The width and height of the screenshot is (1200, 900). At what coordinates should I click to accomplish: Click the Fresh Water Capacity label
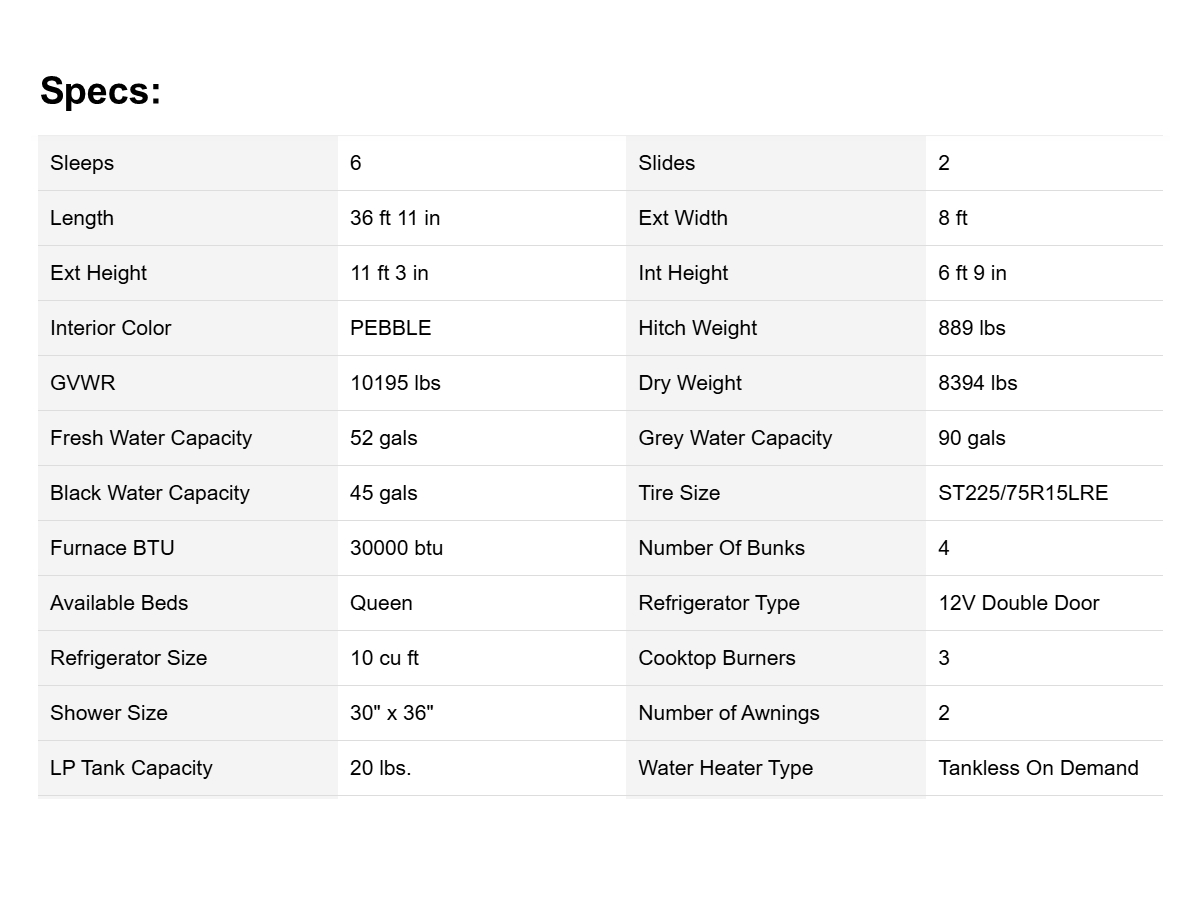point(151,438)
